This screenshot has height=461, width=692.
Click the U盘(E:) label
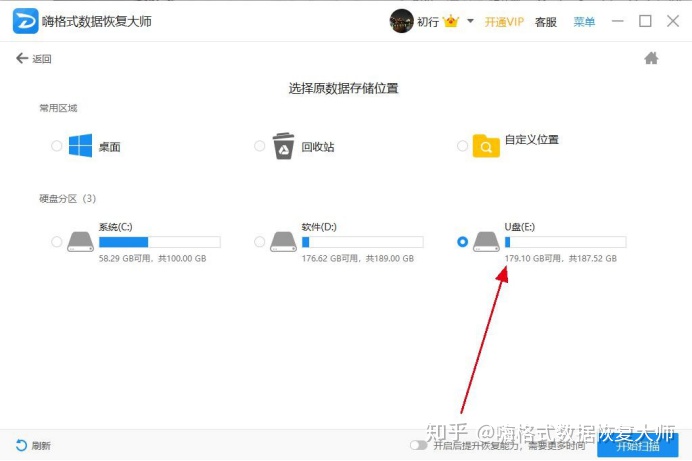pos(519,227)
